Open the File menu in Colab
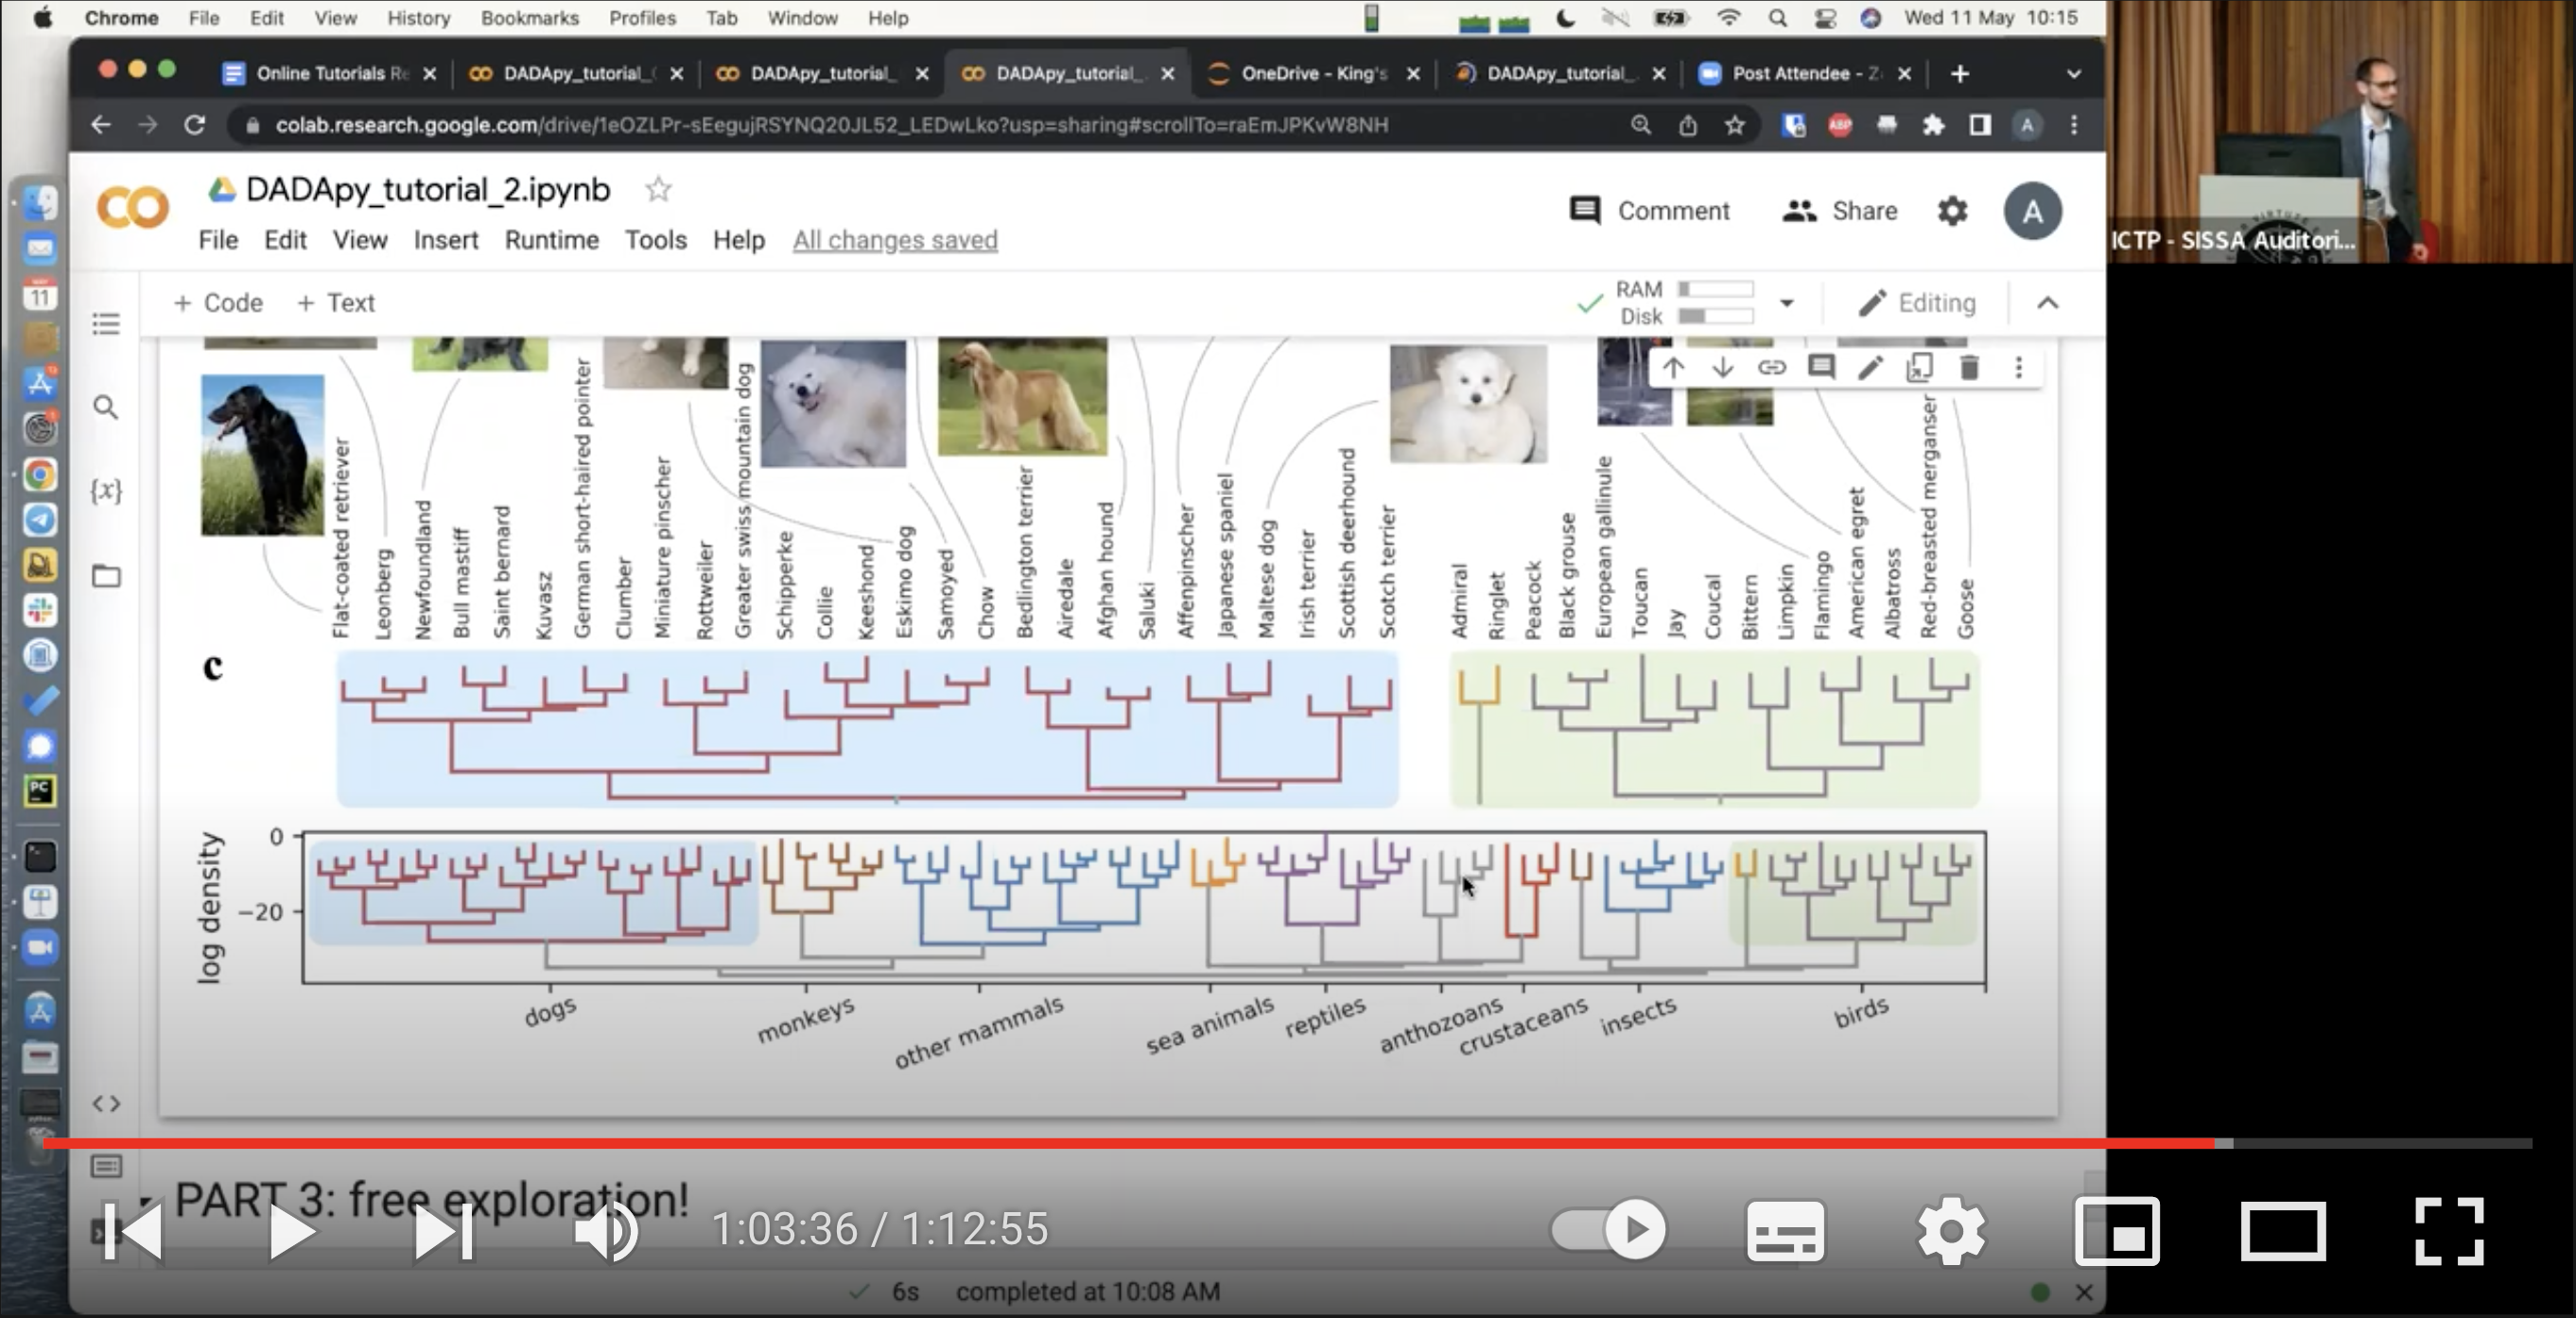This screenshot has height=1318, width=2576. pos(218,240)
